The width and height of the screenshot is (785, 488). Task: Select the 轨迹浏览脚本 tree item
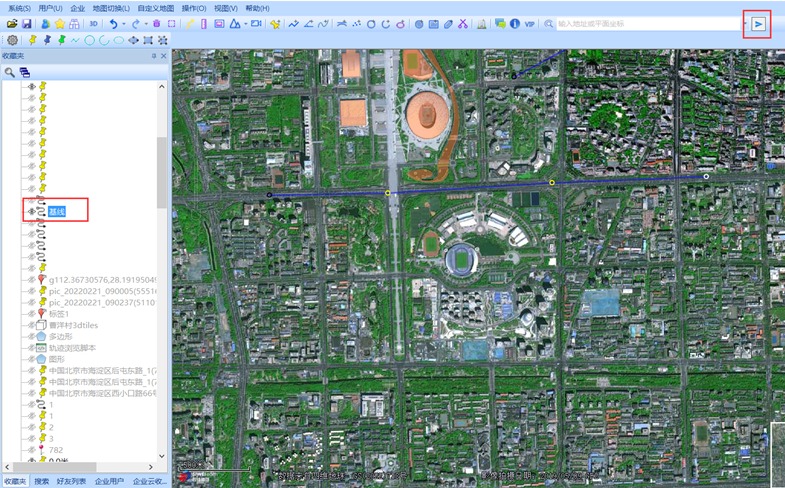point(72,348)
